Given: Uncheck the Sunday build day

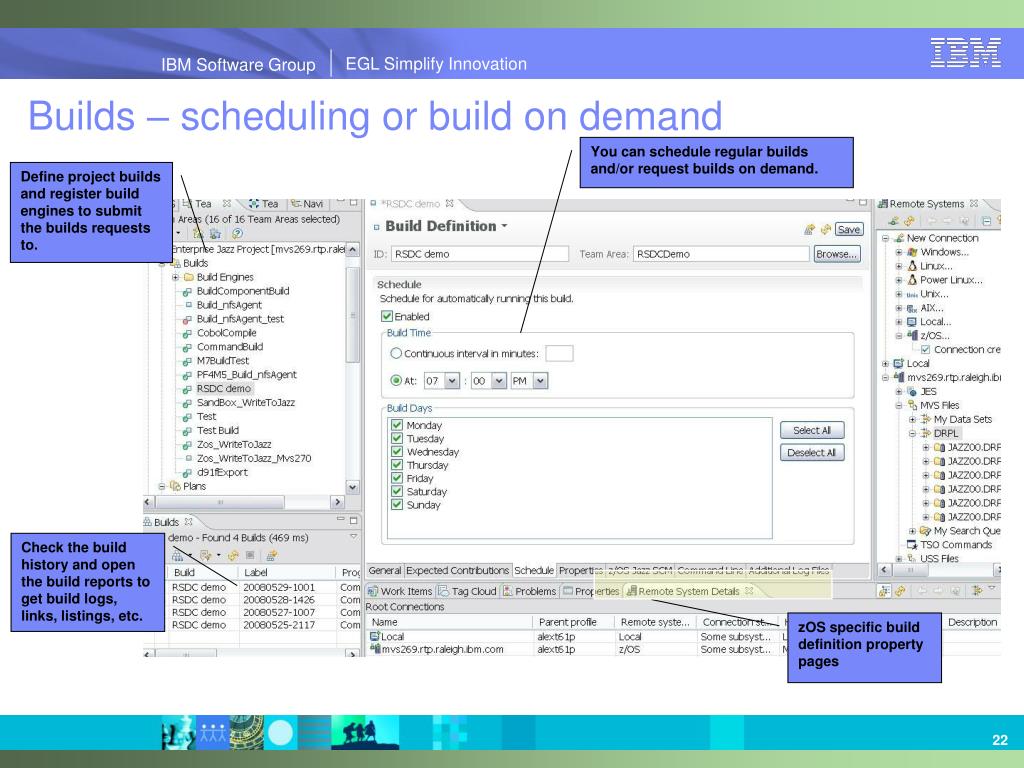Looking at the screenshot, I should 397,504.
